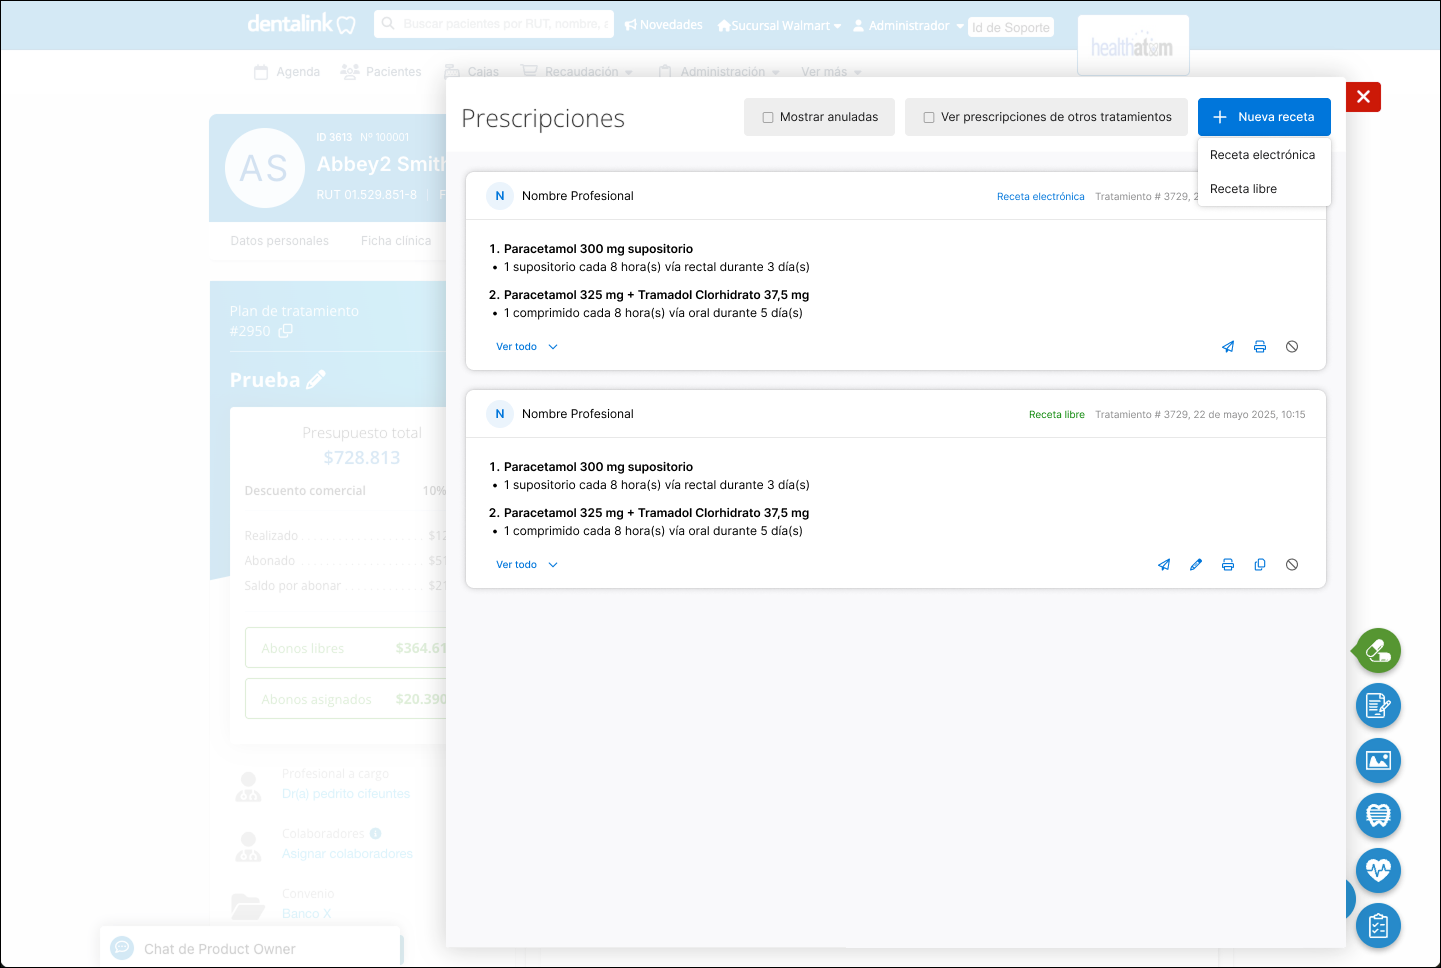
Task: Open the odontogram tooth icon
Action: (1378, 816)
